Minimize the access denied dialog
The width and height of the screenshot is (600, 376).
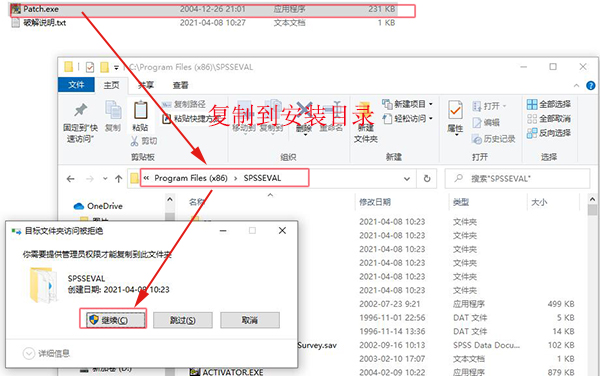click(223, 231)
